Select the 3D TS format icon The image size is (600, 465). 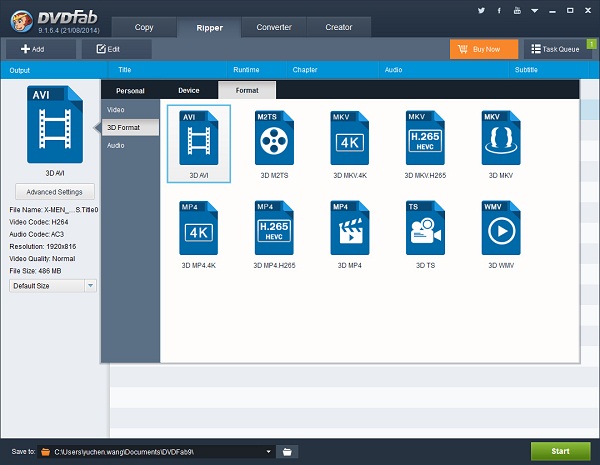click(425, 228)
